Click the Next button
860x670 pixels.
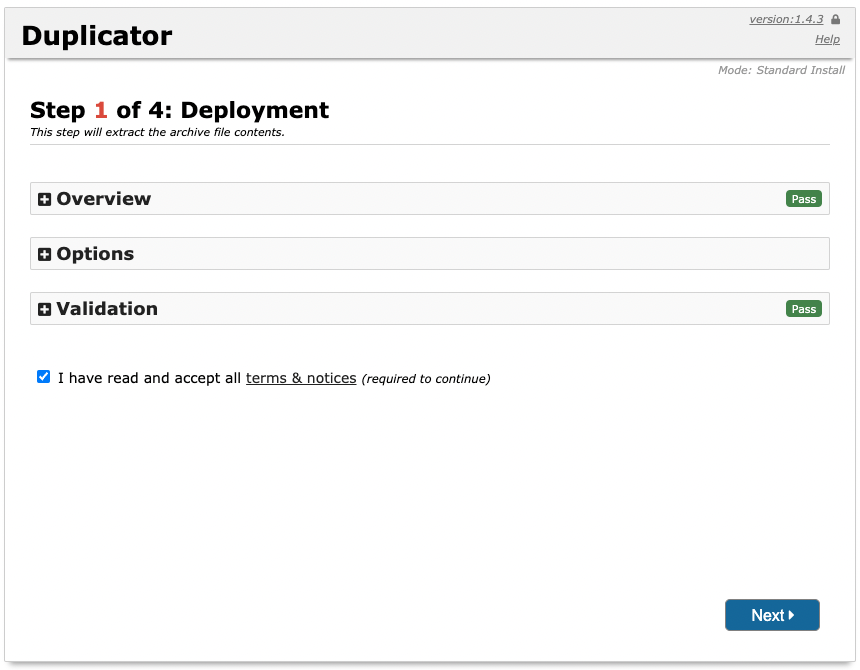(772, 615)
